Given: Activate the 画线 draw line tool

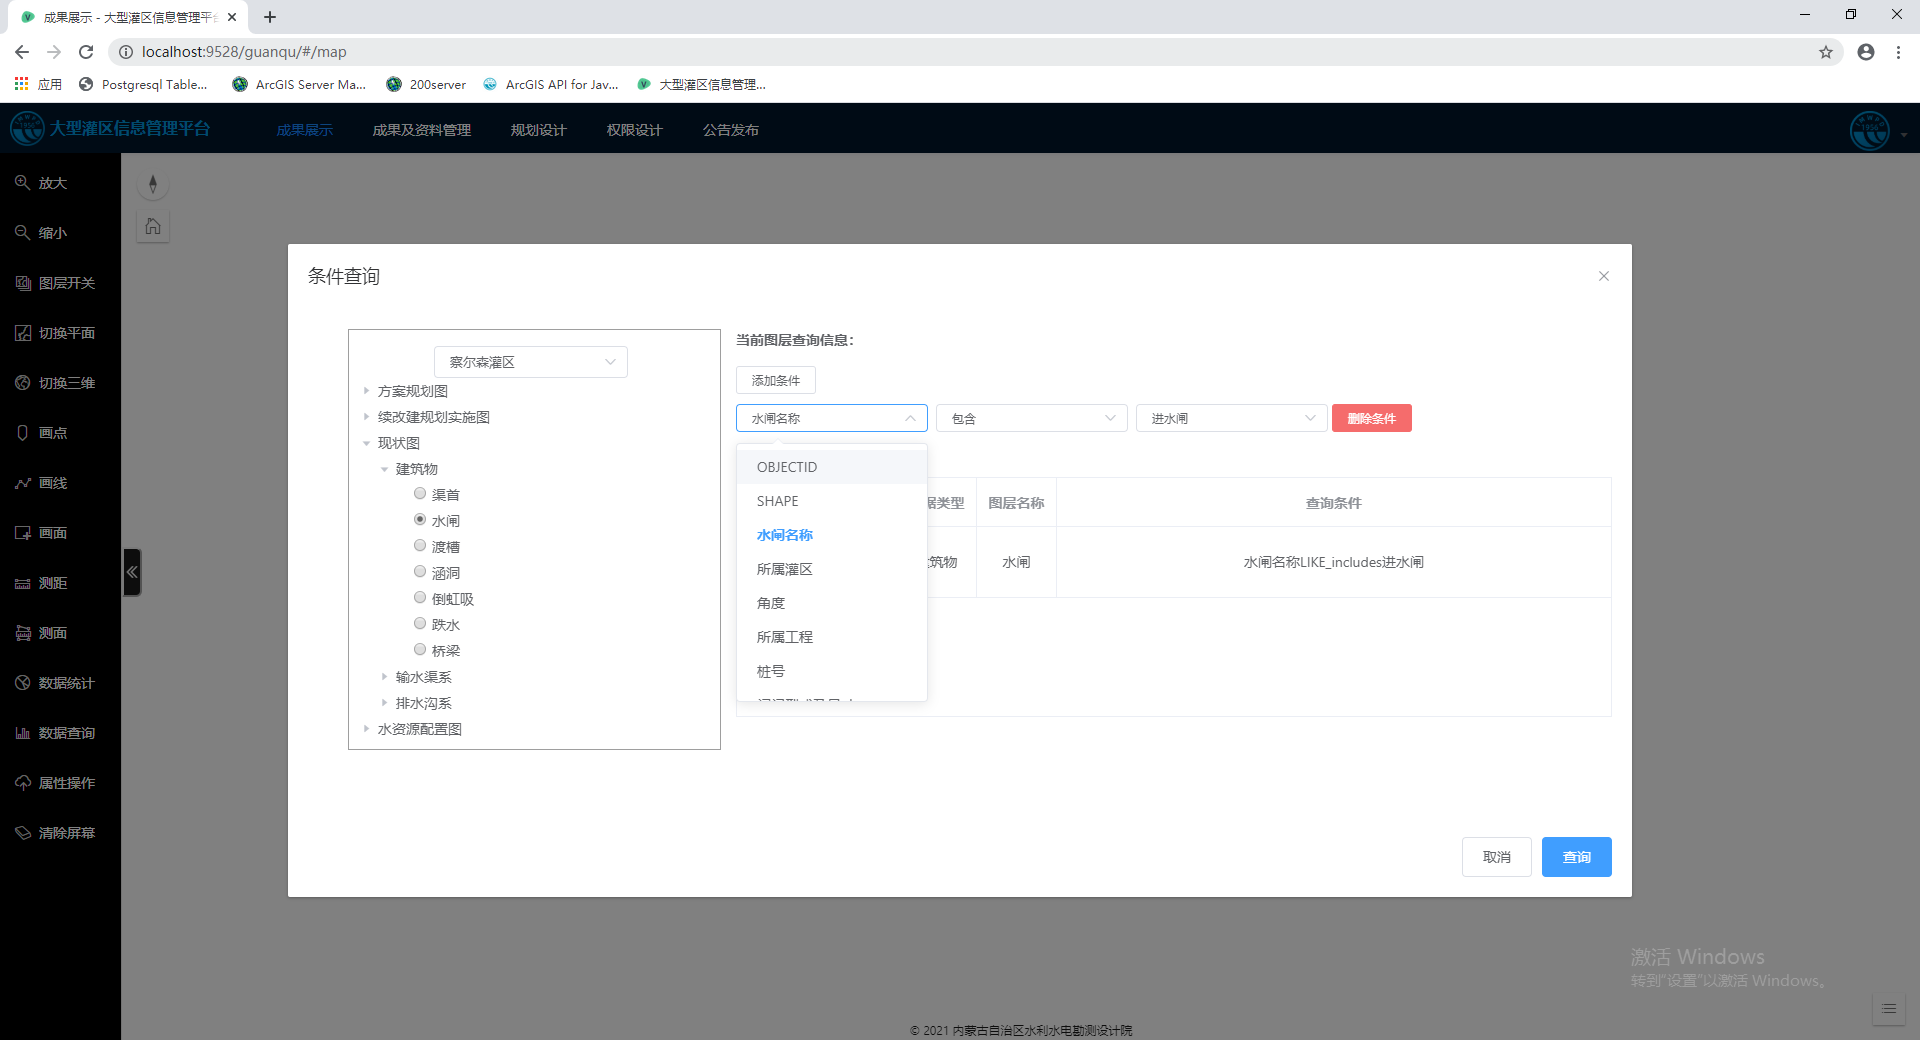Looking at the screenshot, I should point(41,483).
